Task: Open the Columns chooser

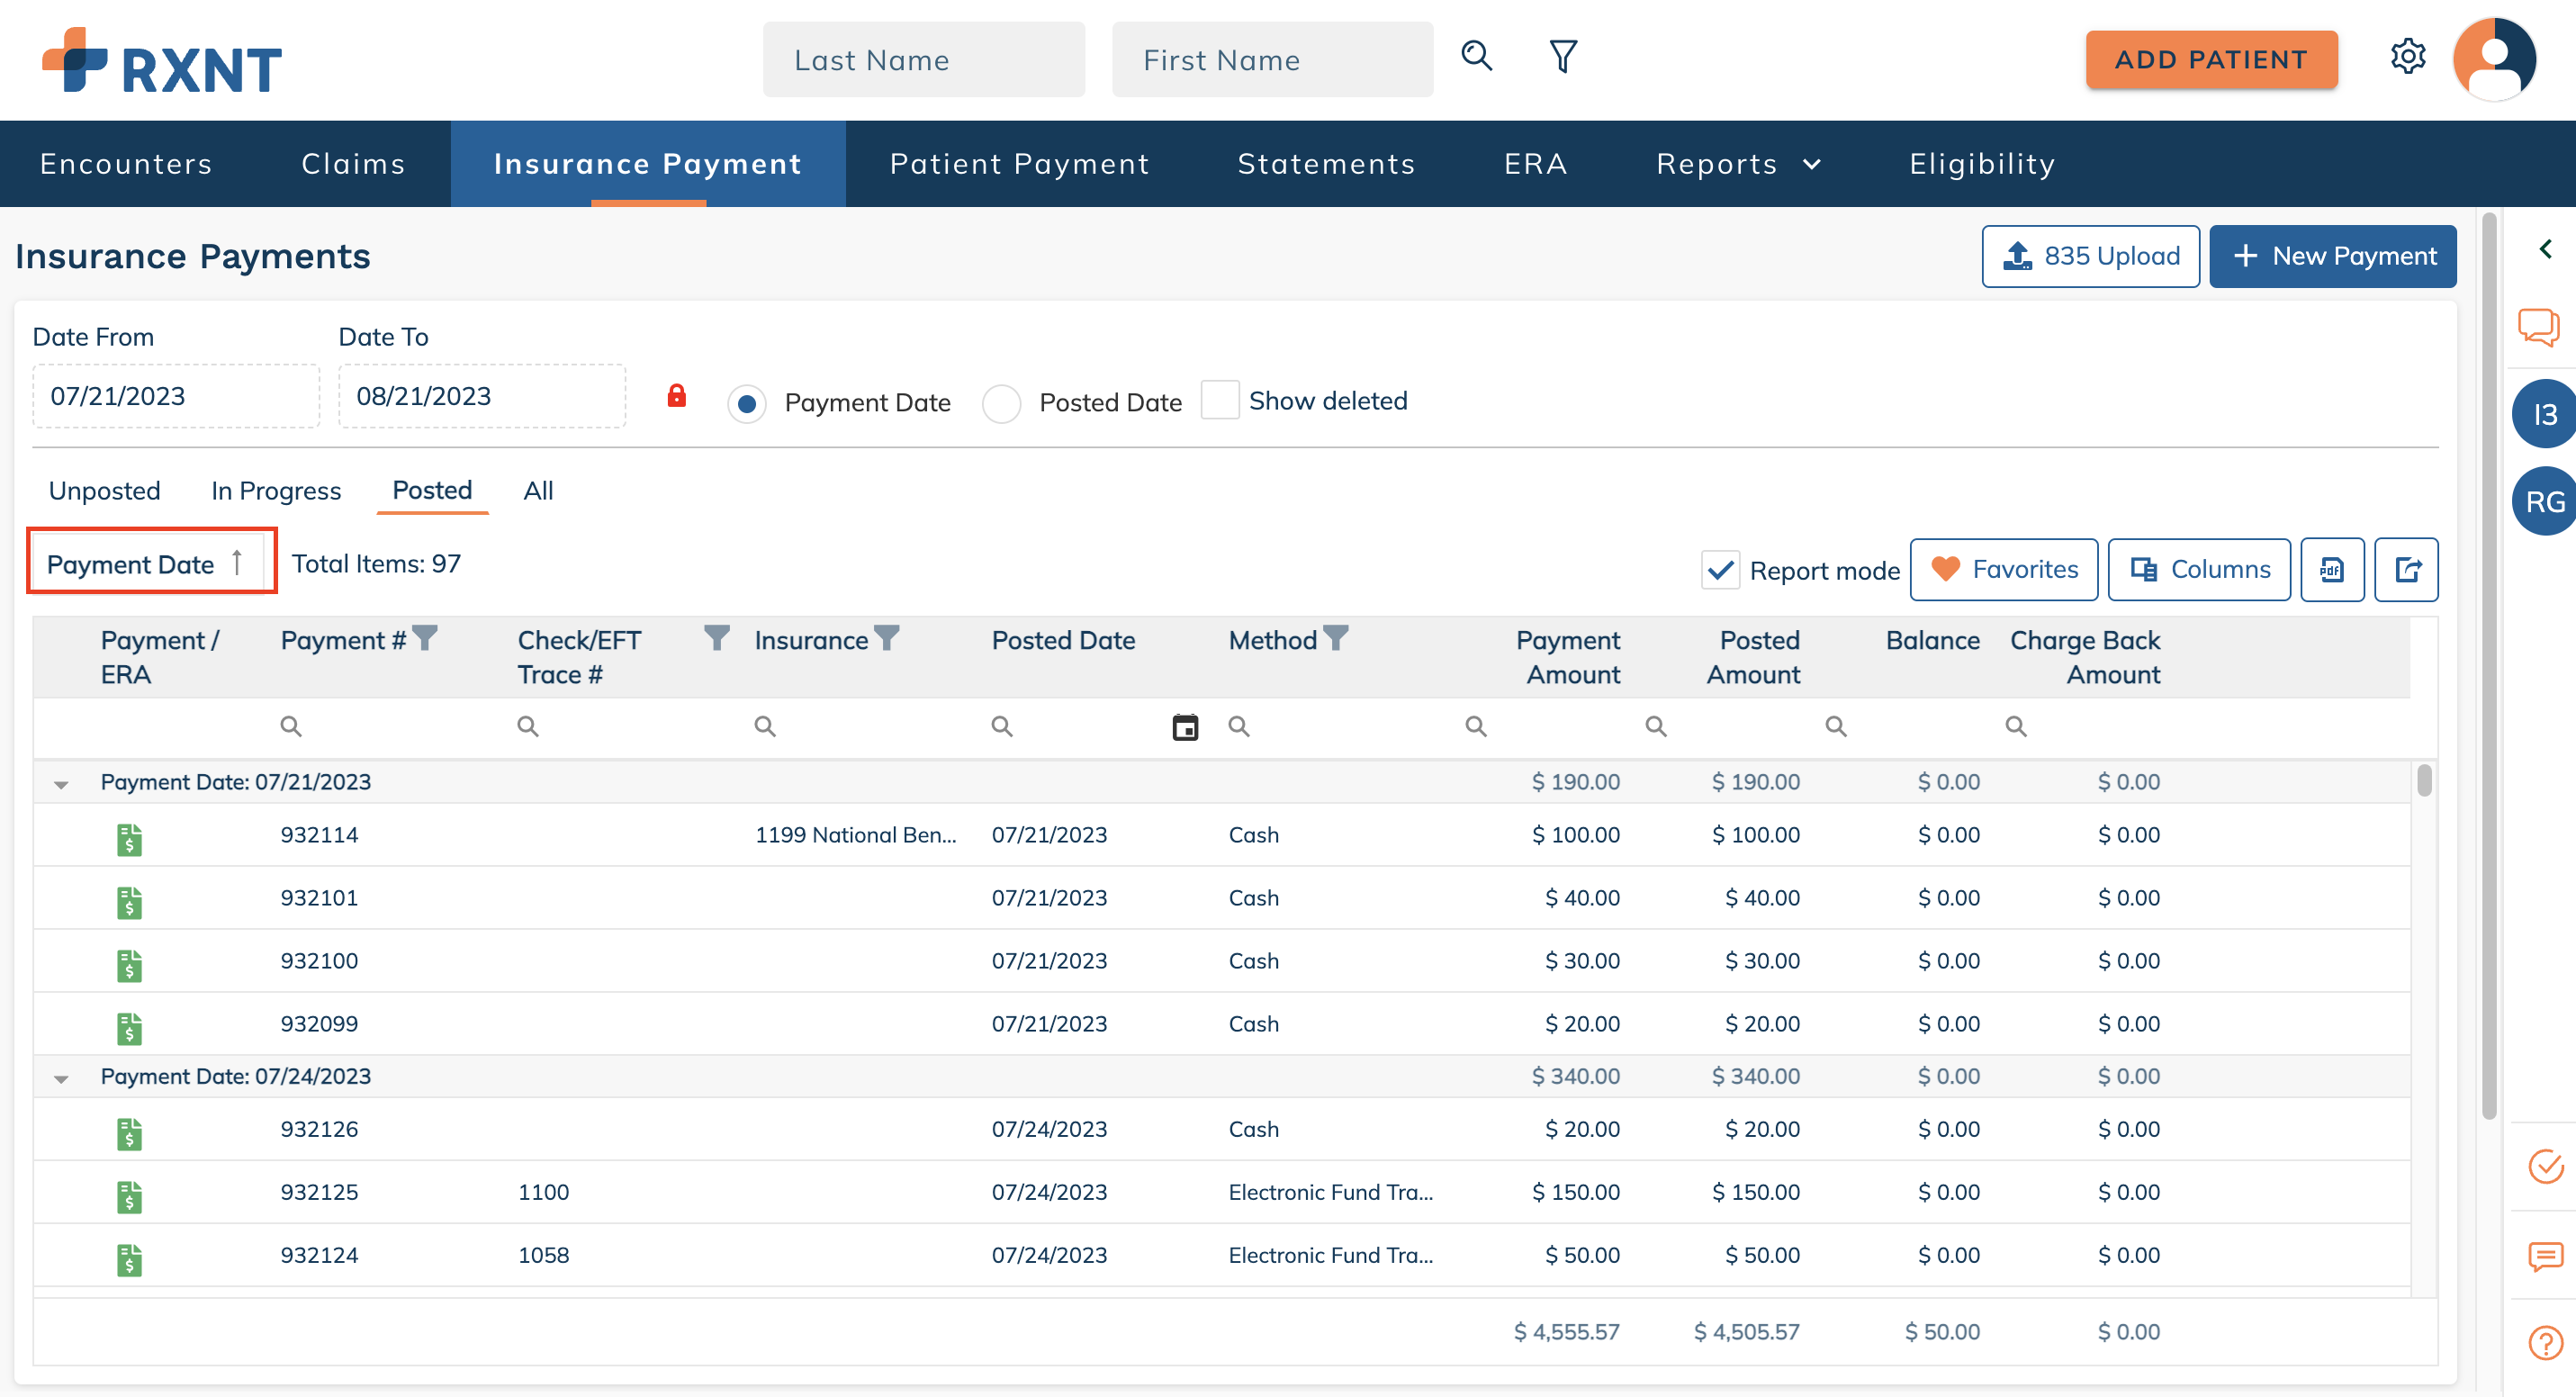Action: click(x=2198, y=569)
